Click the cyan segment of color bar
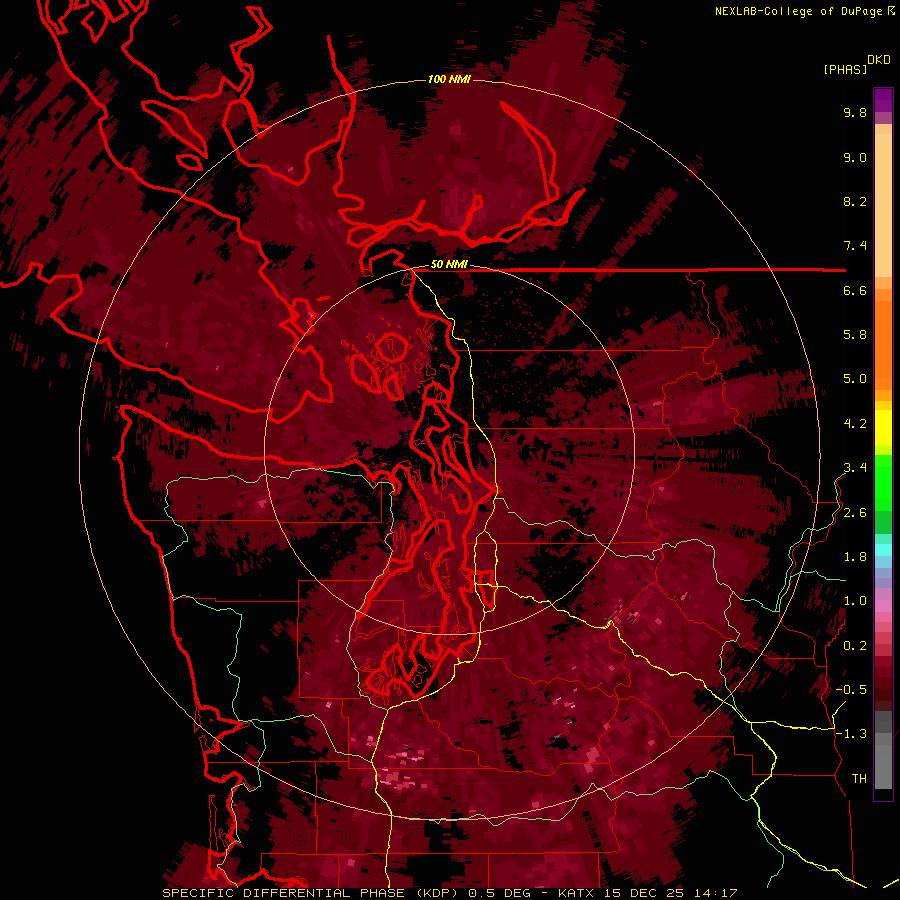This screenshot has width=900, height=900. click(883, 549)
